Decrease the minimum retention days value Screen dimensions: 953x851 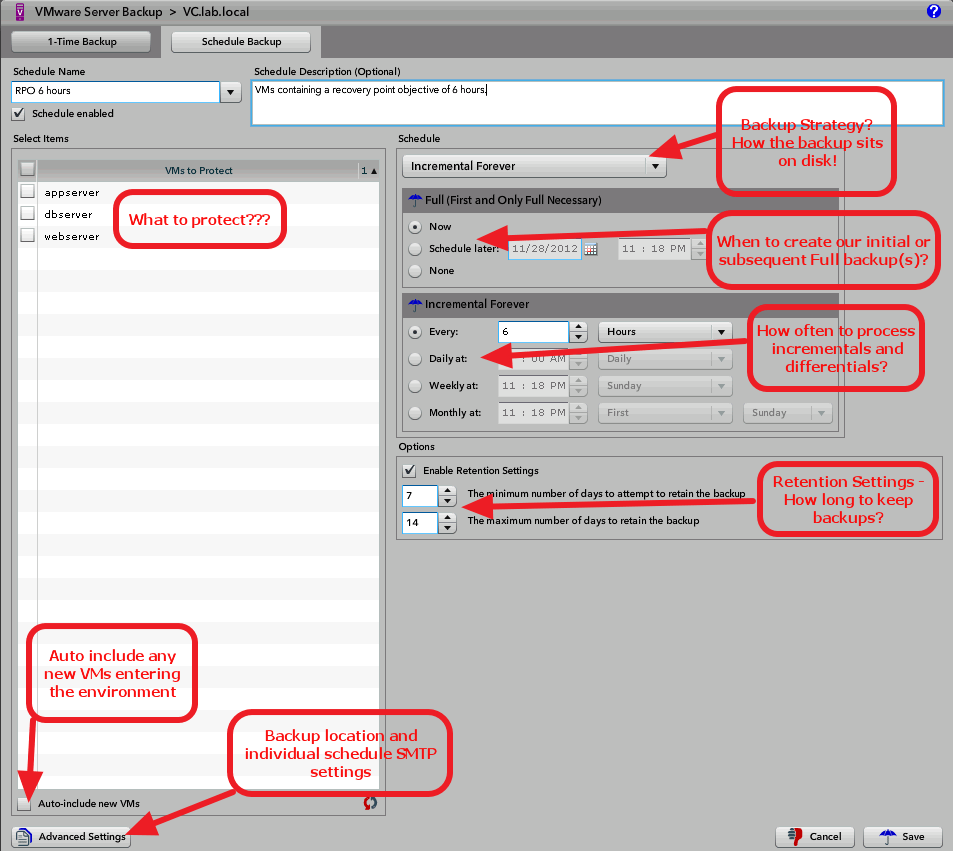(447, 501)
